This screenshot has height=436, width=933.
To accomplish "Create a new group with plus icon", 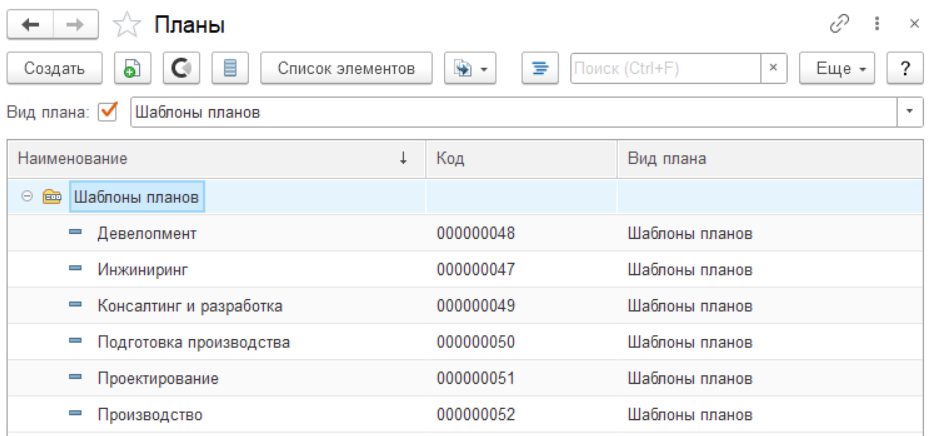I will pyautogui.click(x=131, y=68).
